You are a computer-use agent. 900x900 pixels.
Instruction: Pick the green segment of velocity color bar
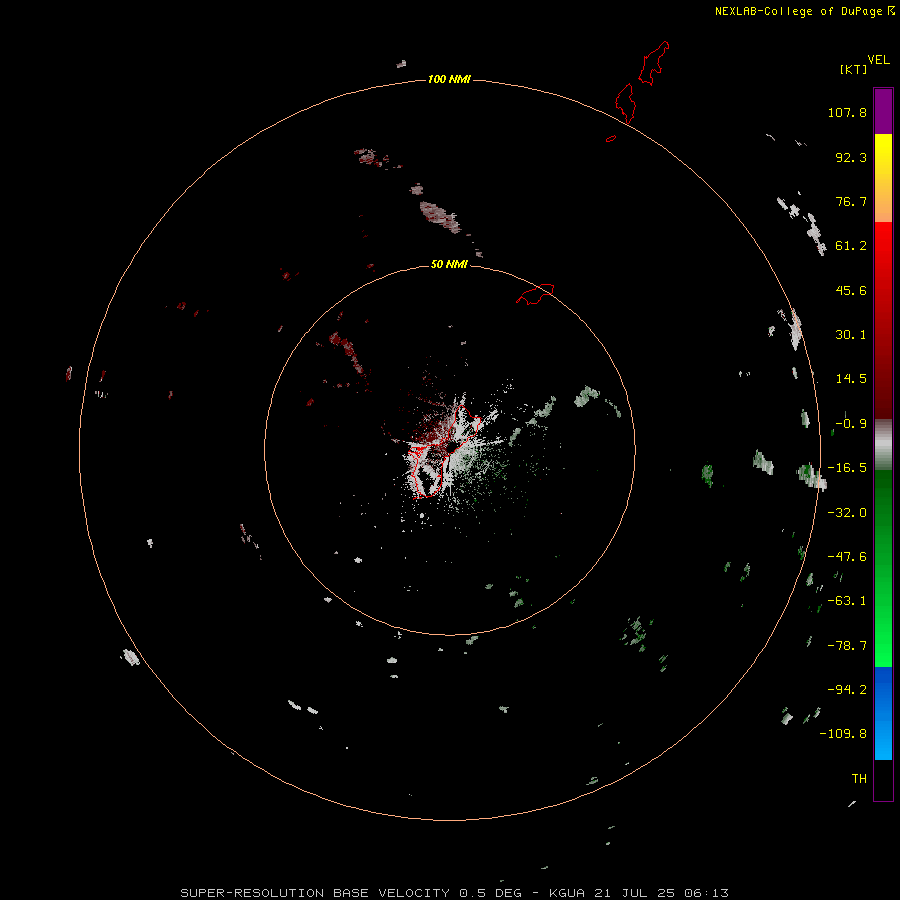click(x=883, y=568)
